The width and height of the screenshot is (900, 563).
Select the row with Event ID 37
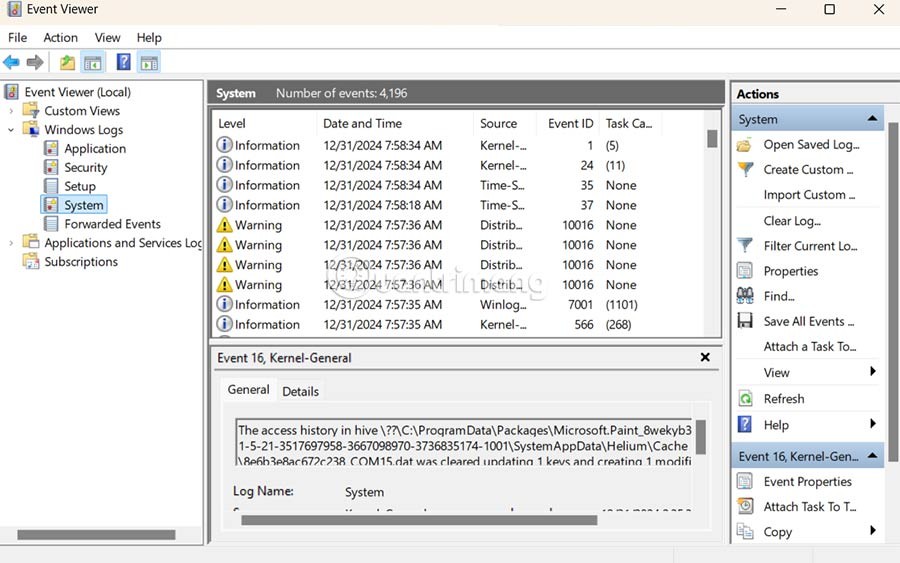pos(459,205)
